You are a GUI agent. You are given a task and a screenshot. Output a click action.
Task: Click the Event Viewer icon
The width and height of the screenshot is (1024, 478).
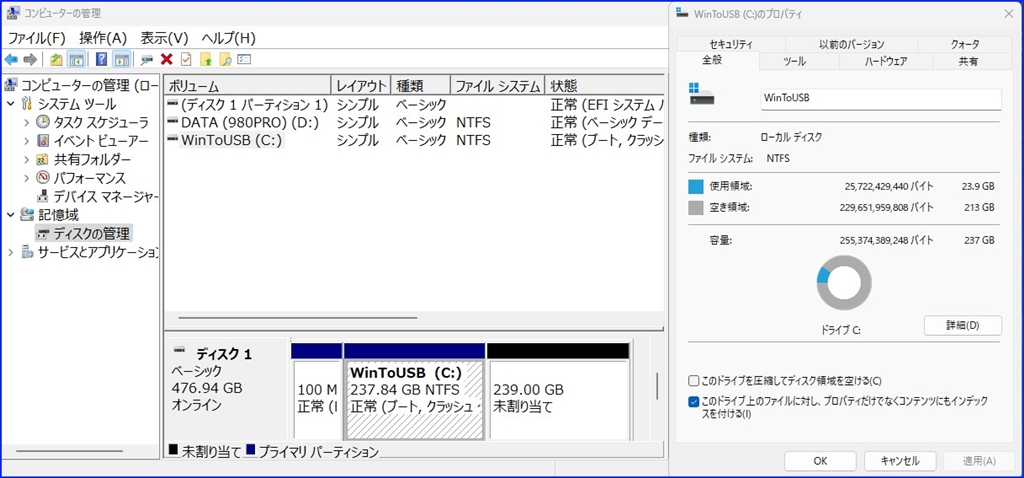coord(43,140)
